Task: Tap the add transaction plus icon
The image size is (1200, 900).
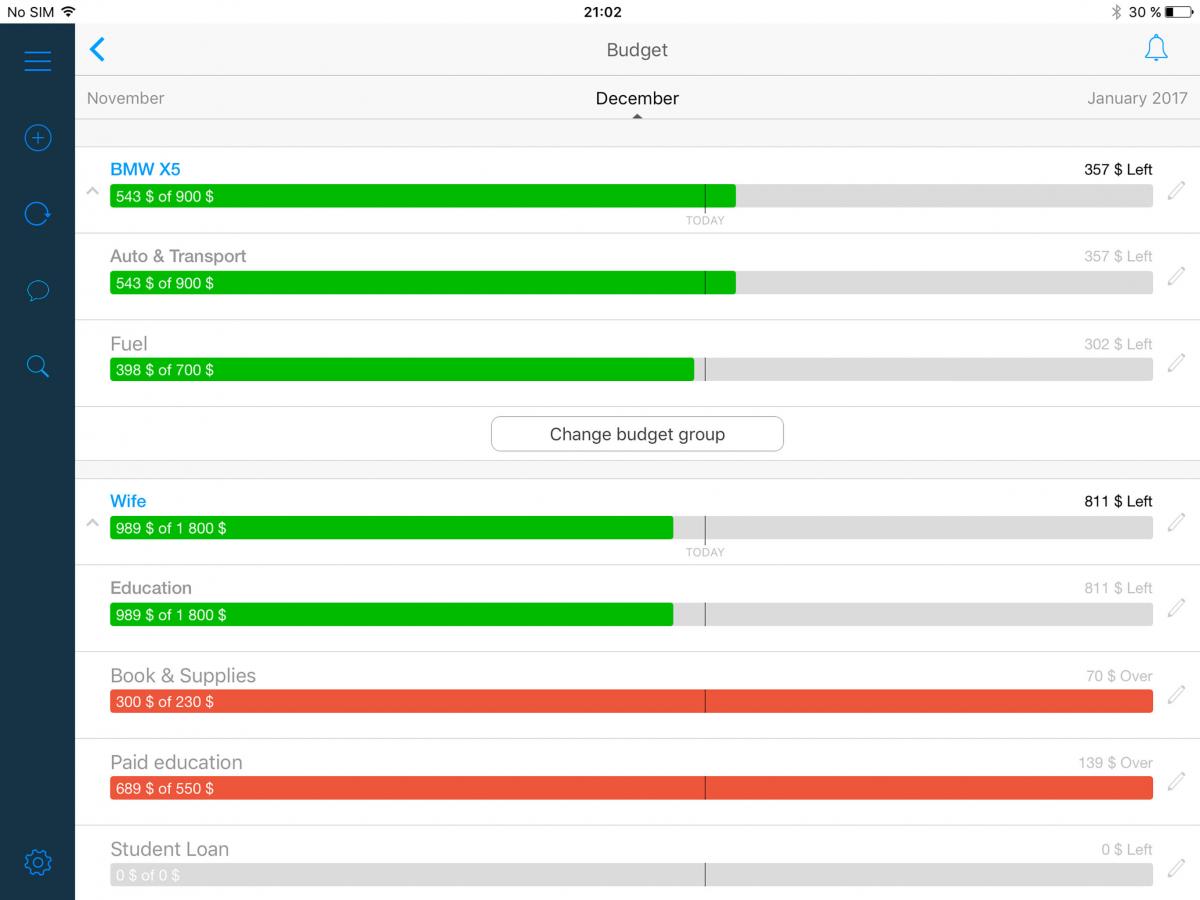Action: (37, 138)
